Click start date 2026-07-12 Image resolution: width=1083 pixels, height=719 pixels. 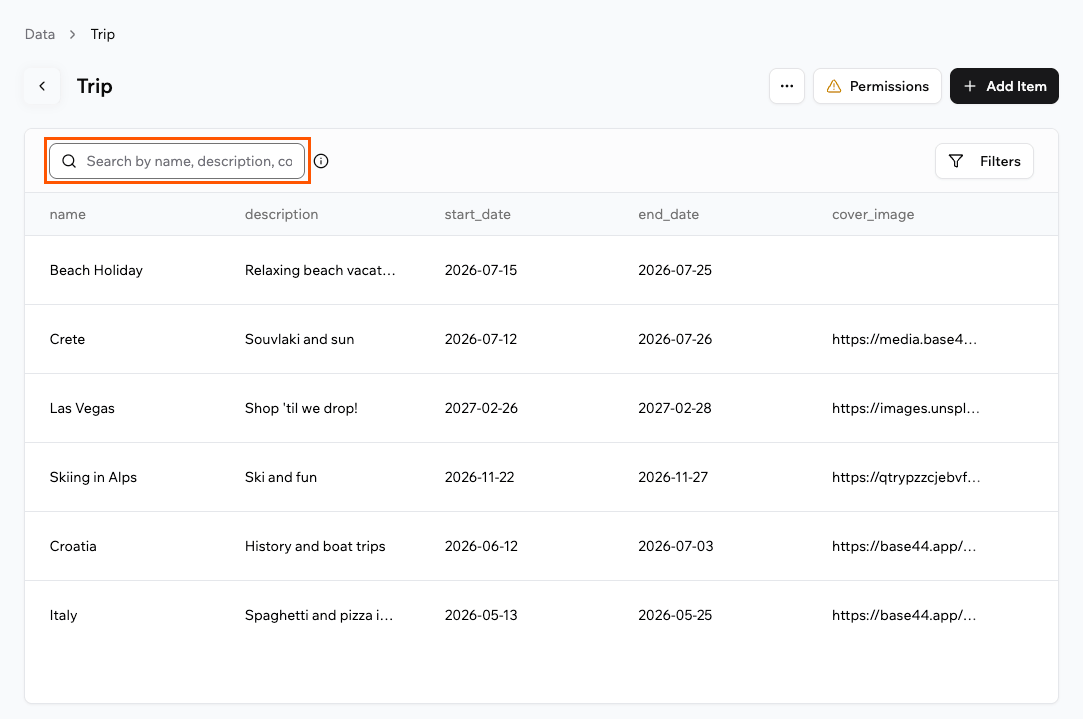coord(481,339)
